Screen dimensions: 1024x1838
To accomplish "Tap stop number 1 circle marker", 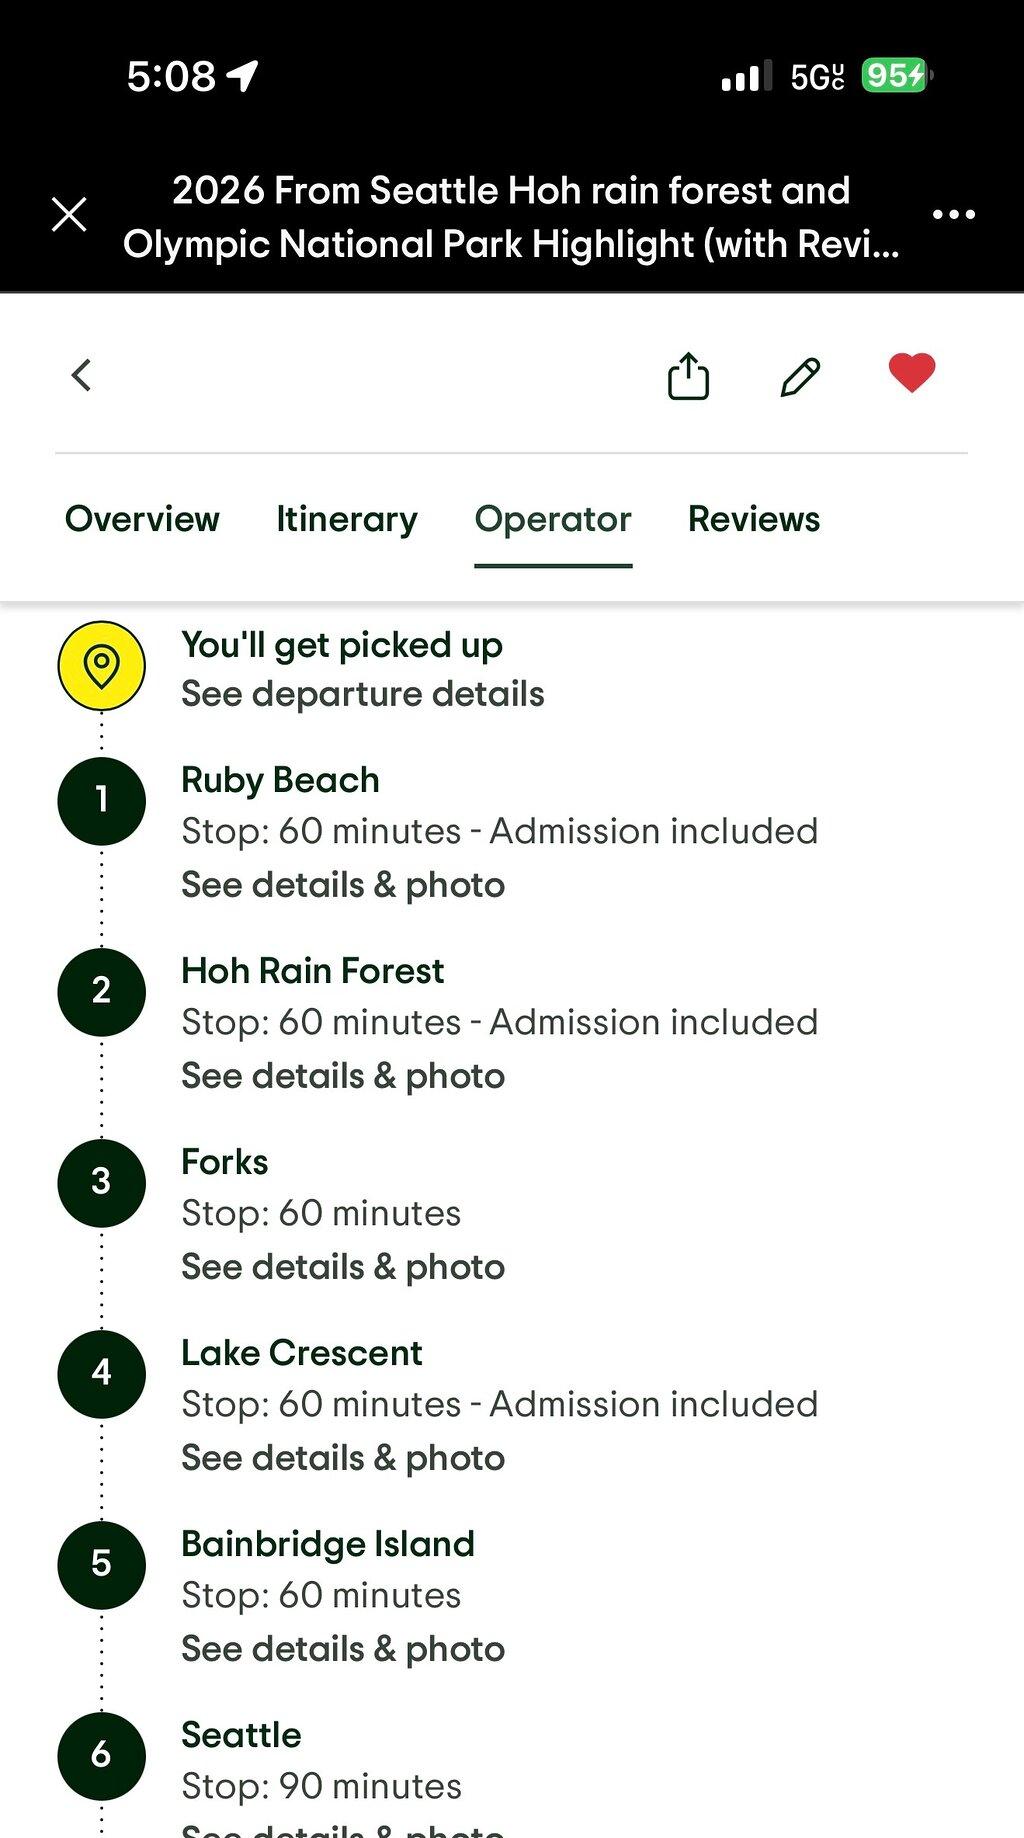I will click(101, 801).
